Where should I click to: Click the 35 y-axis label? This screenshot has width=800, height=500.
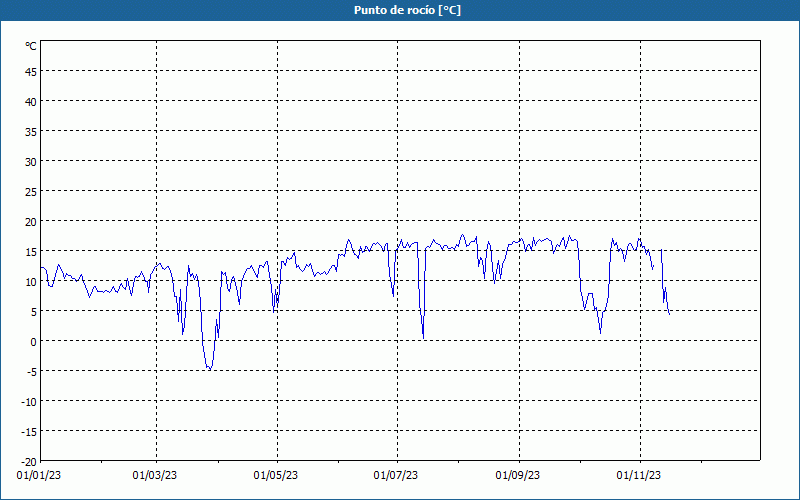(x=31, y=132)
